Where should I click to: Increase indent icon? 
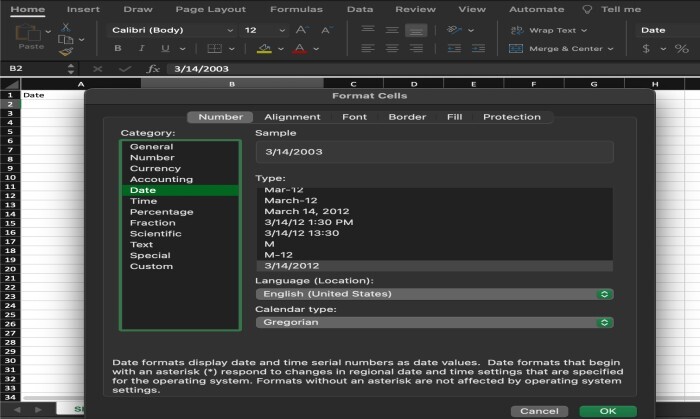pyautogui.click(x=478, y=48)
